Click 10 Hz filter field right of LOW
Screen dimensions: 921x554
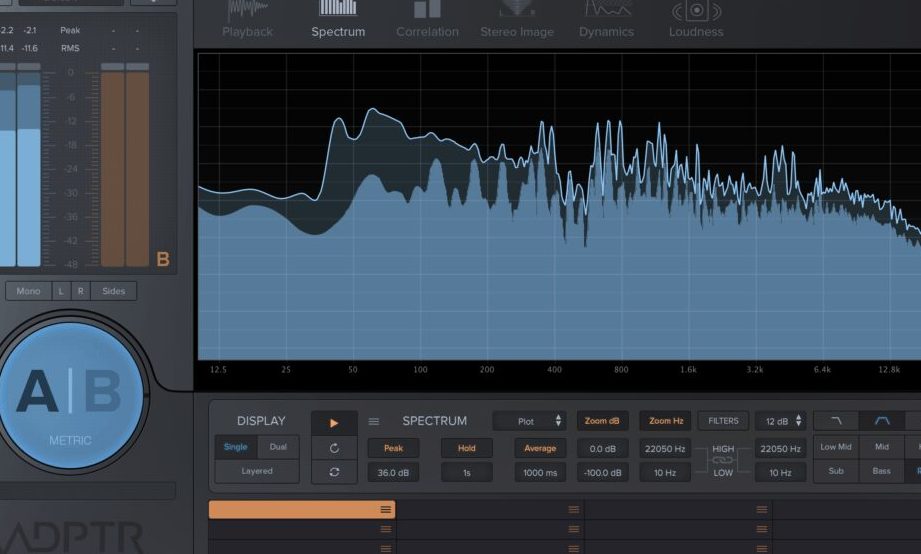[x=781, y=472]
